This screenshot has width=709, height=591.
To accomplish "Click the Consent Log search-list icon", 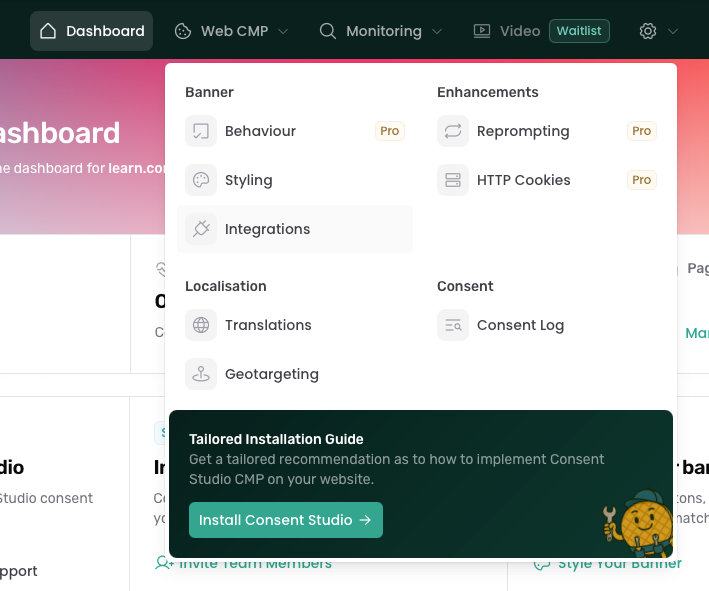I will 453,325.
